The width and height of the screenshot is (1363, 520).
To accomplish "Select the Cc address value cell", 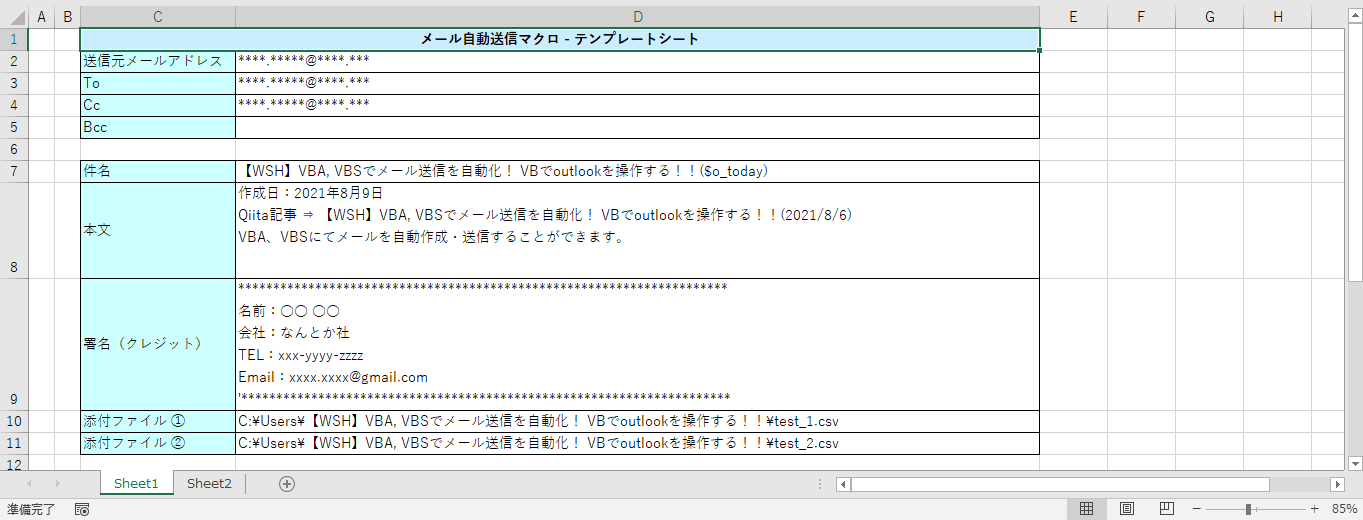I will coord(638,105).
